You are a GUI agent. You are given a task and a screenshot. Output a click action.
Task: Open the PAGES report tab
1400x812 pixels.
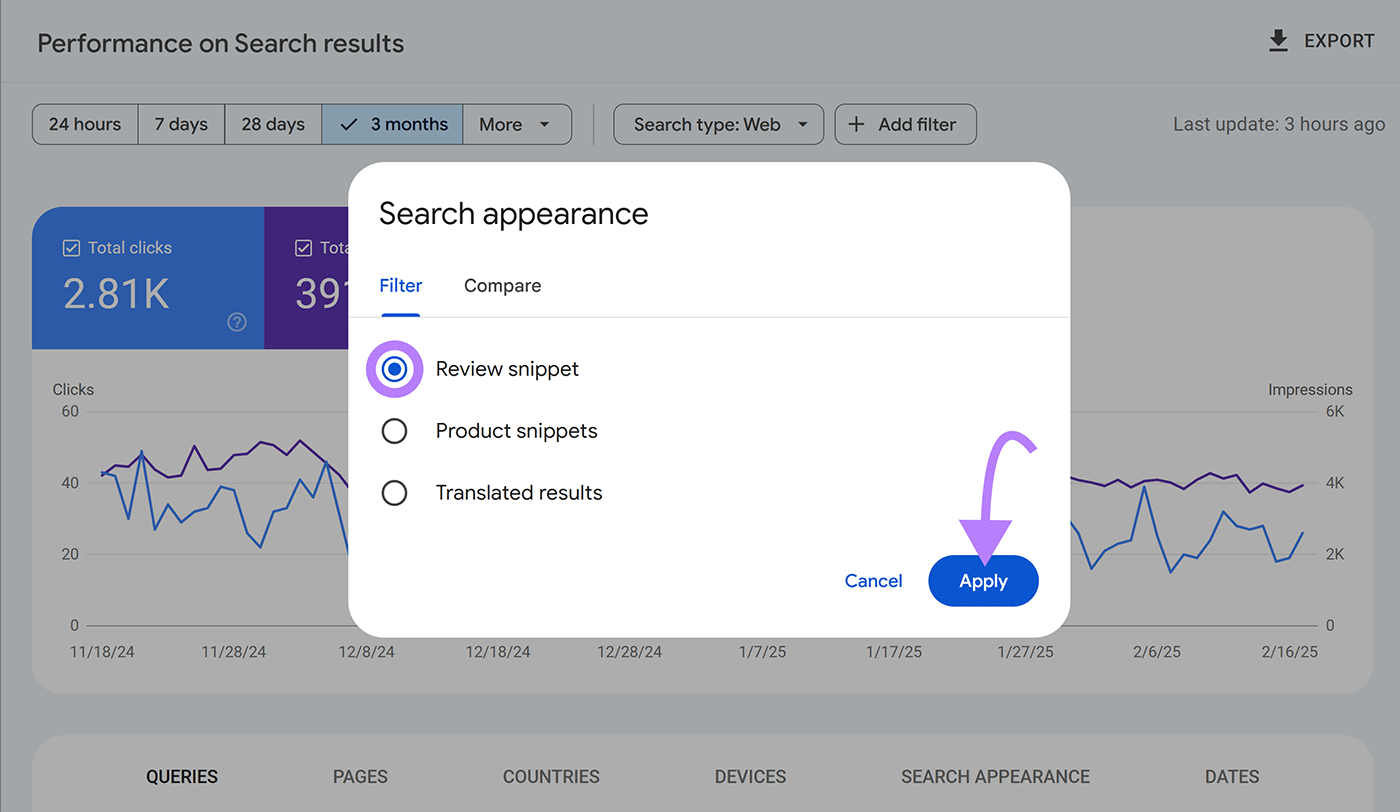[x=360, y=777]
